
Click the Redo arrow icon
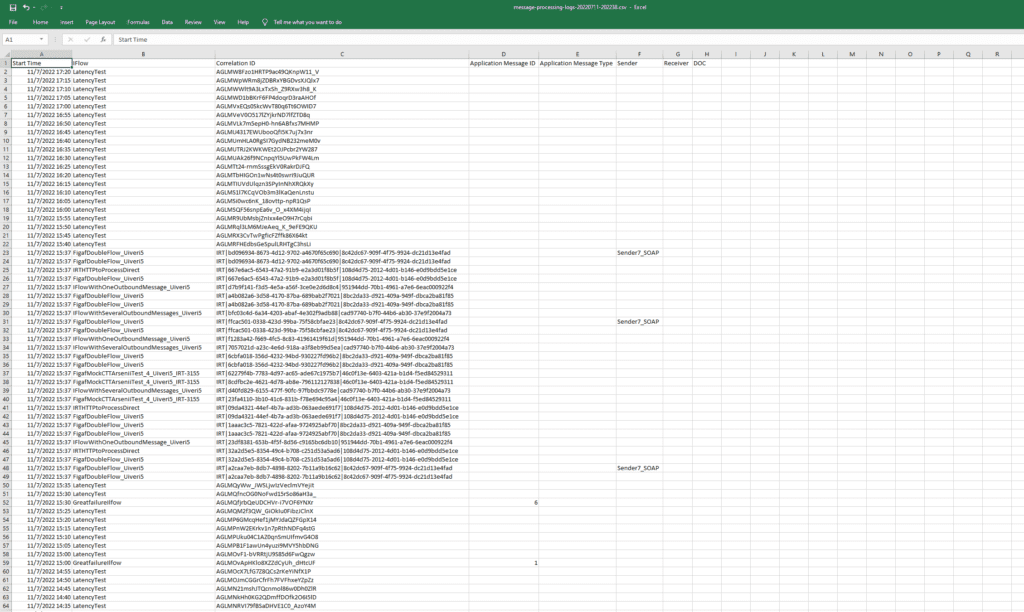(44, 7)
